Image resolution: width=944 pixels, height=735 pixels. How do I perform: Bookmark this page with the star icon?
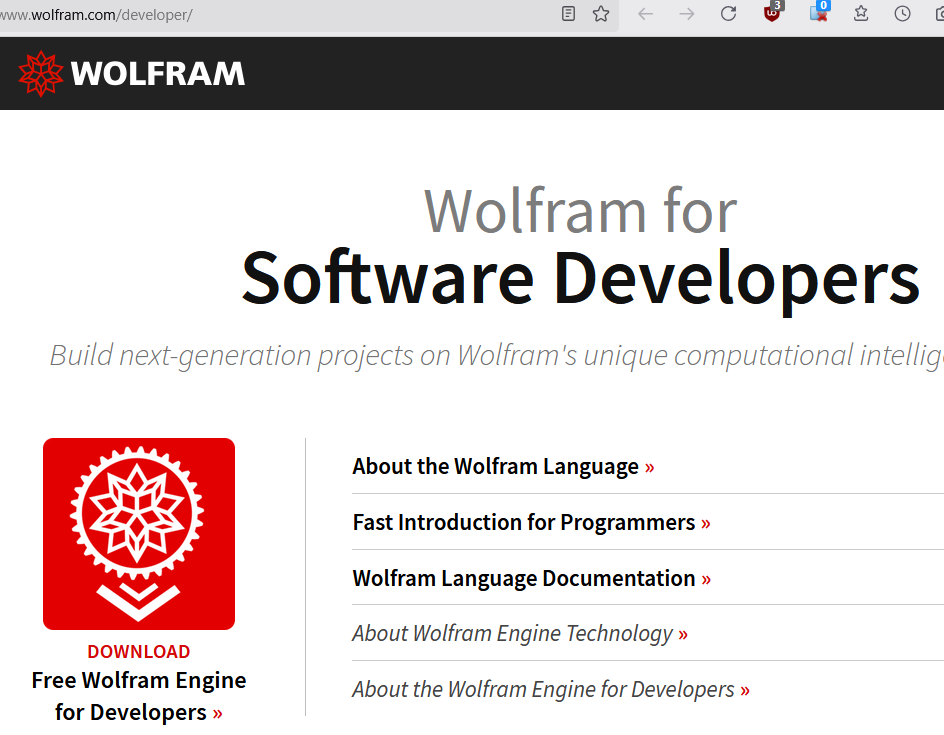[x=601, y=13]
